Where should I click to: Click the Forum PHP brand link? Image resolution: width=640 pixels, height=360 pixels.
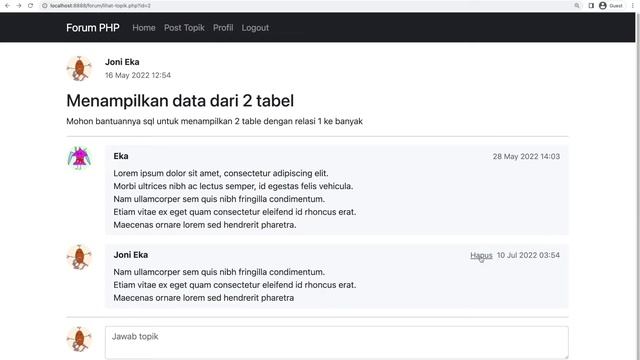click(93, 28)
